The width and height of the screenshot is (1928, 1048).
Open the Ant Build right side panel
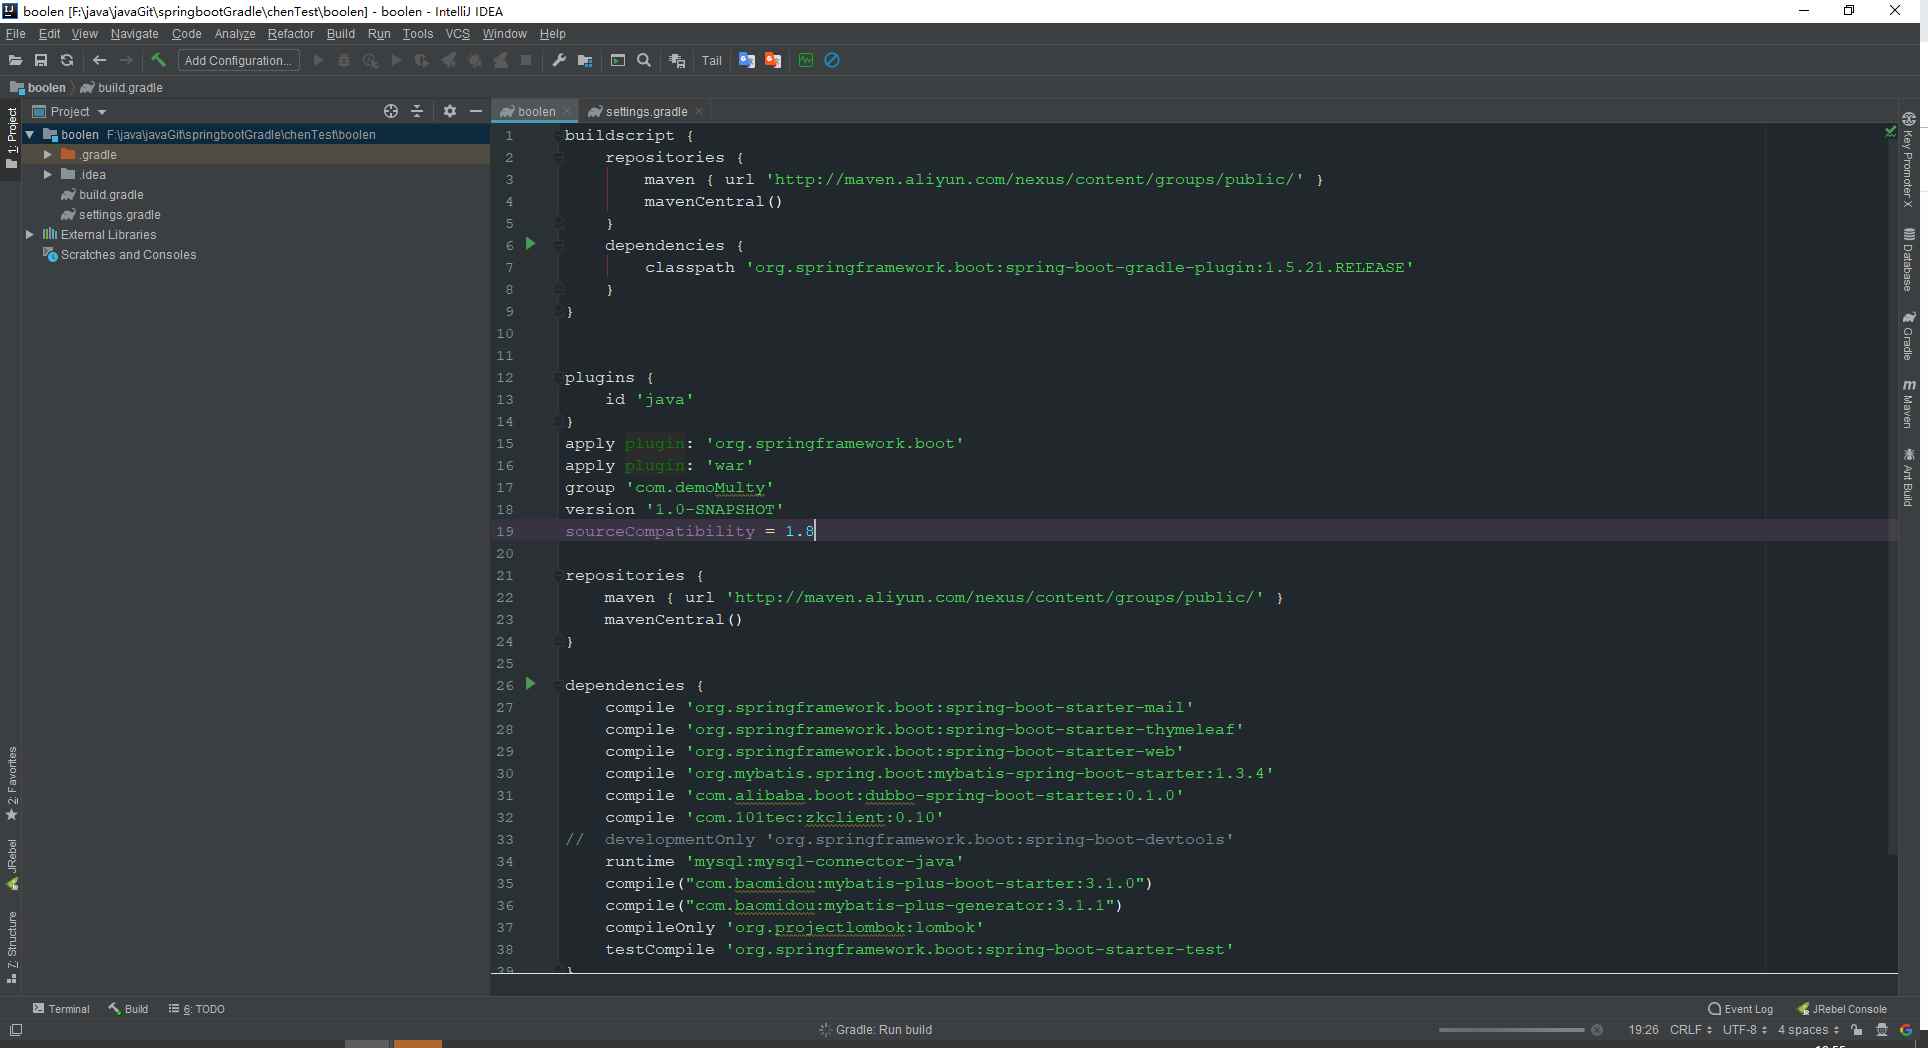pyautogui.click(x=1908, y=477)
